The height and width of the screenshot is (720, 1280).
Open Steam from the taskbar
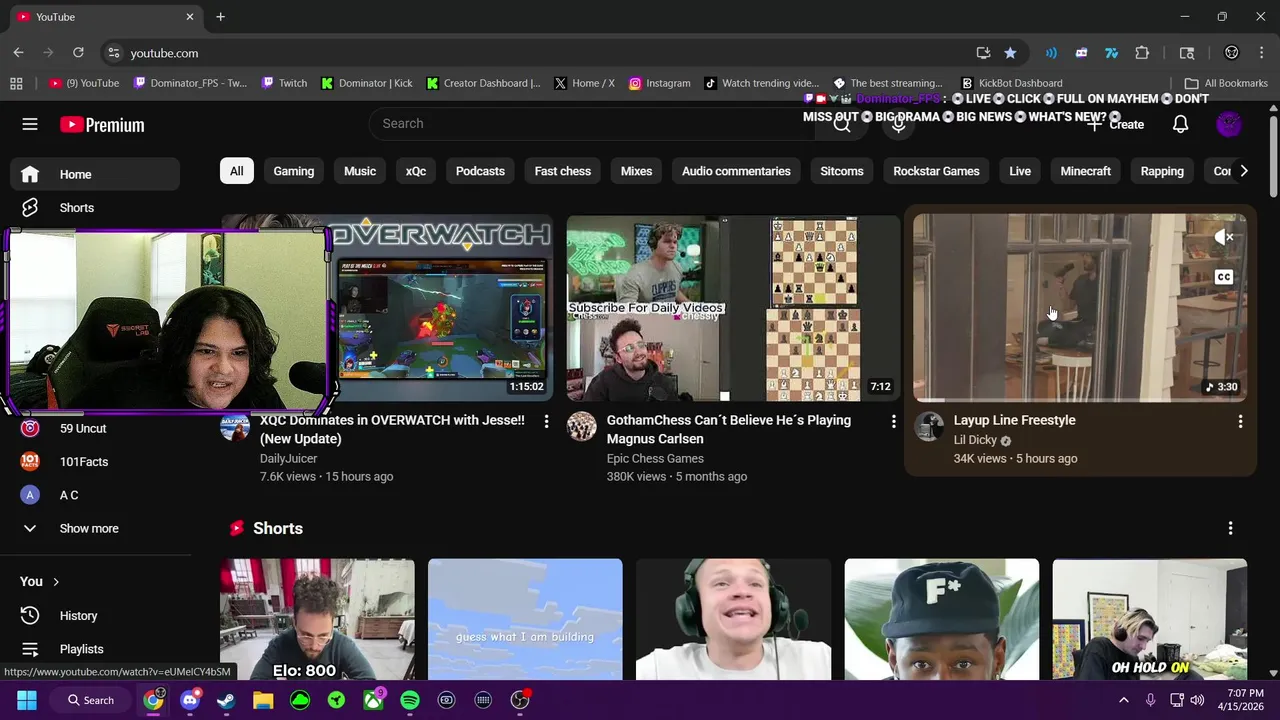[226, 700]
